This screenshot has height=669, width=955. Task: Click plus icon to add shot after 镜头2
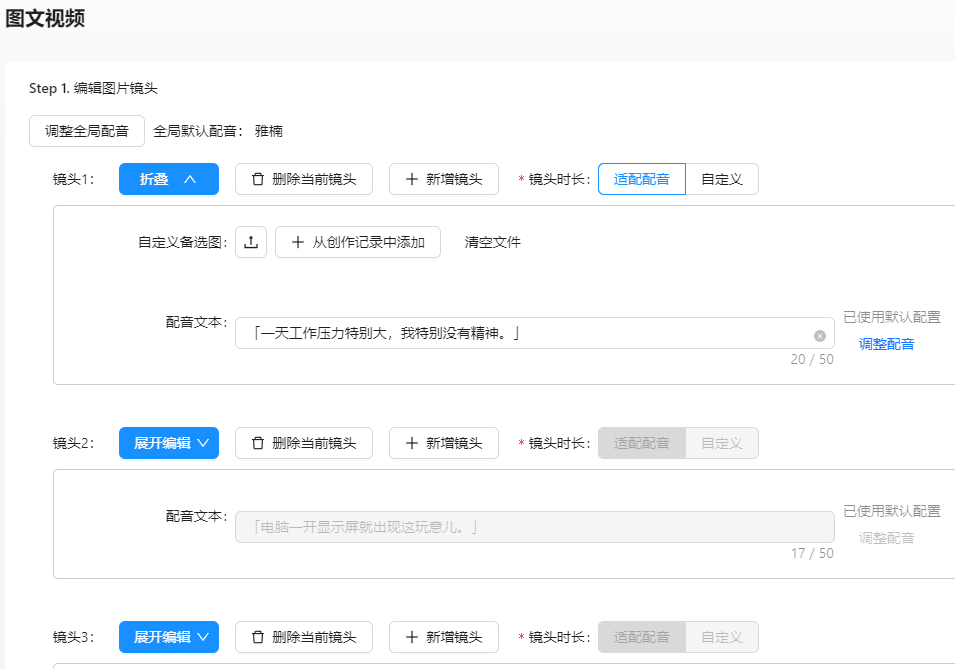pos(412,443)
